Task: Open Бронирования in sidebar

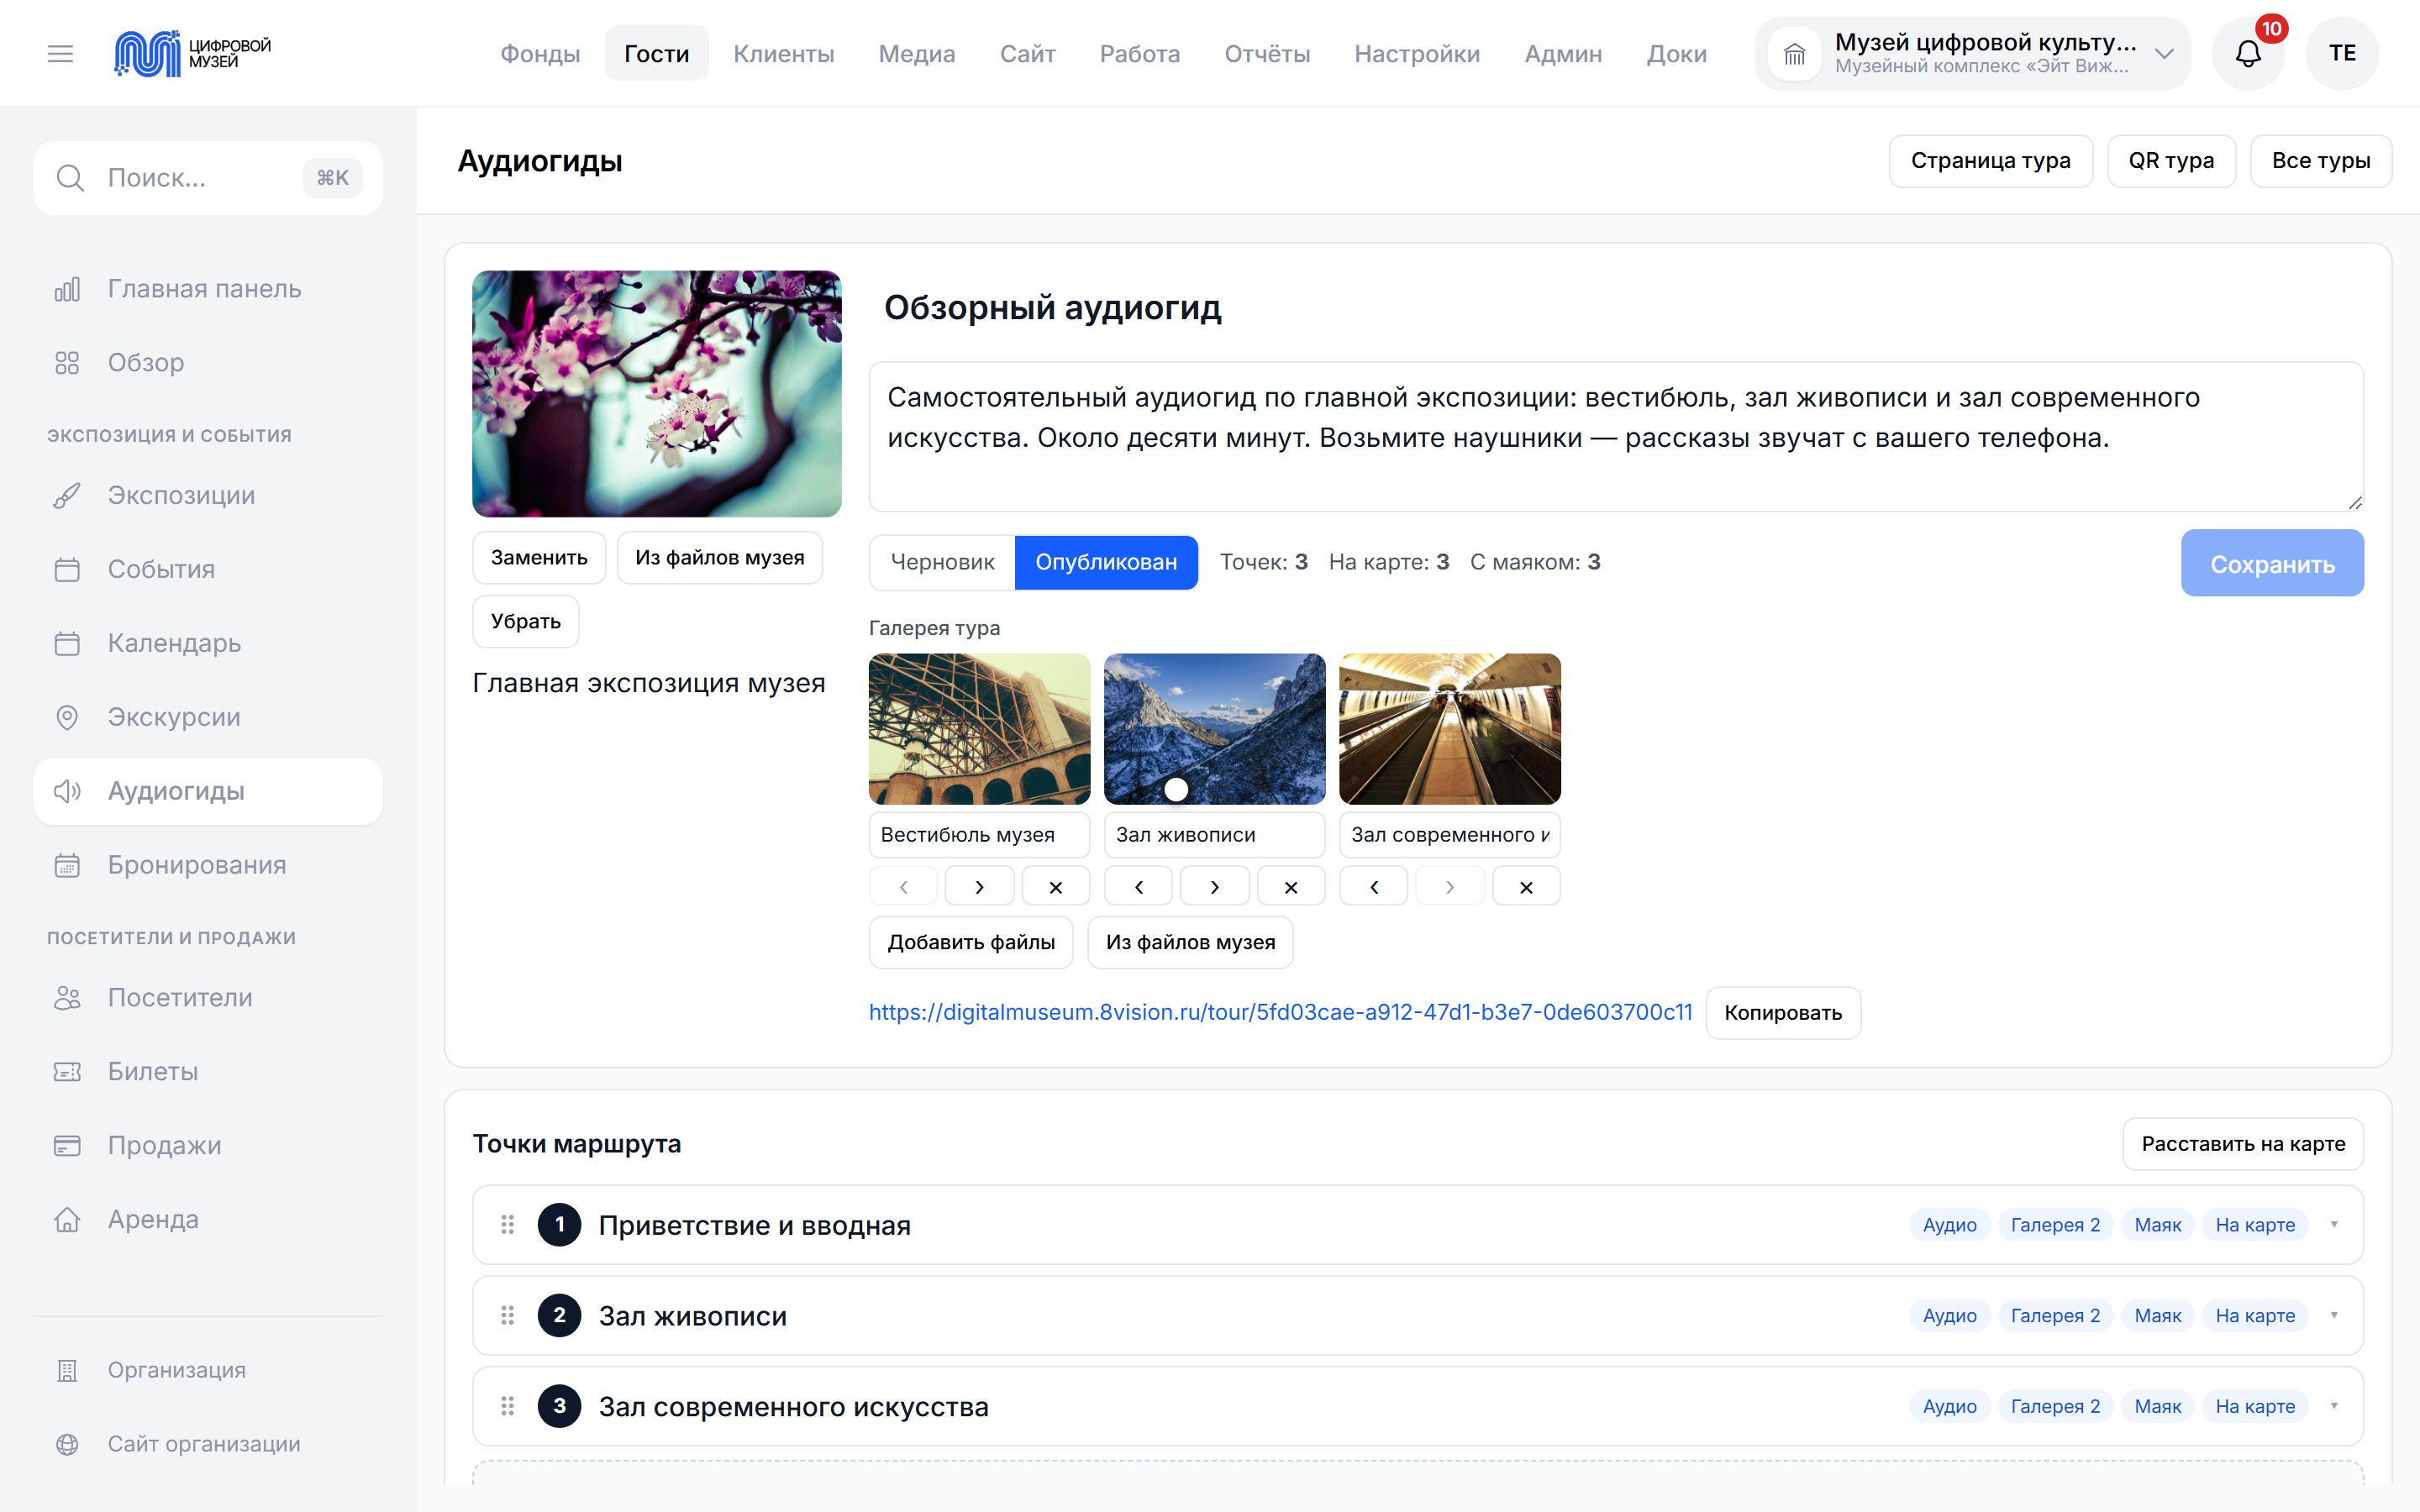Action: point(208,865)
